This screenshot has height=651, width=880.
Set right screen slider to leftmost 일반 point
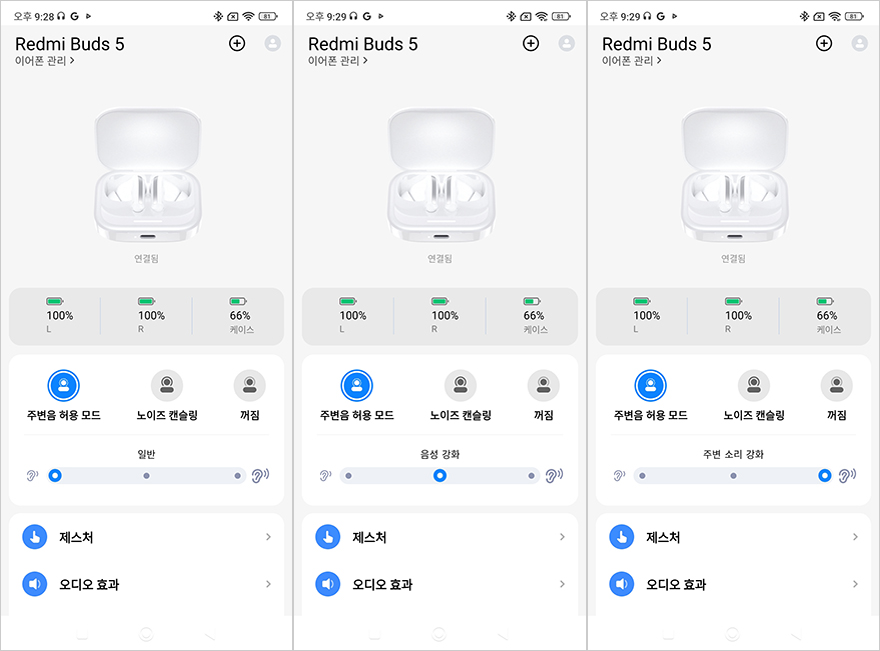point(642,476)
